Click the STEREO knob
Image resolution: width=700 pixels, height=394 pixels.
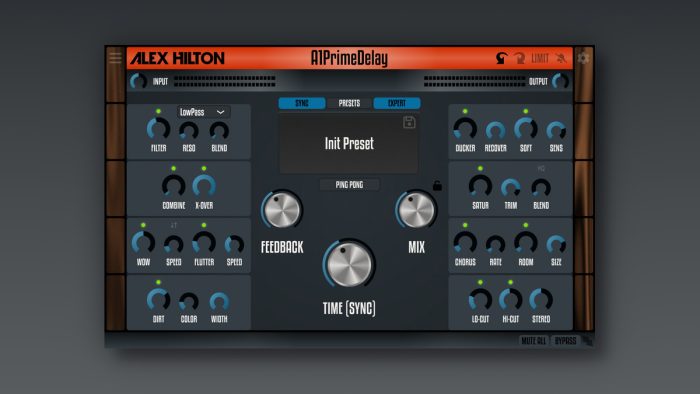pos(541,300)
